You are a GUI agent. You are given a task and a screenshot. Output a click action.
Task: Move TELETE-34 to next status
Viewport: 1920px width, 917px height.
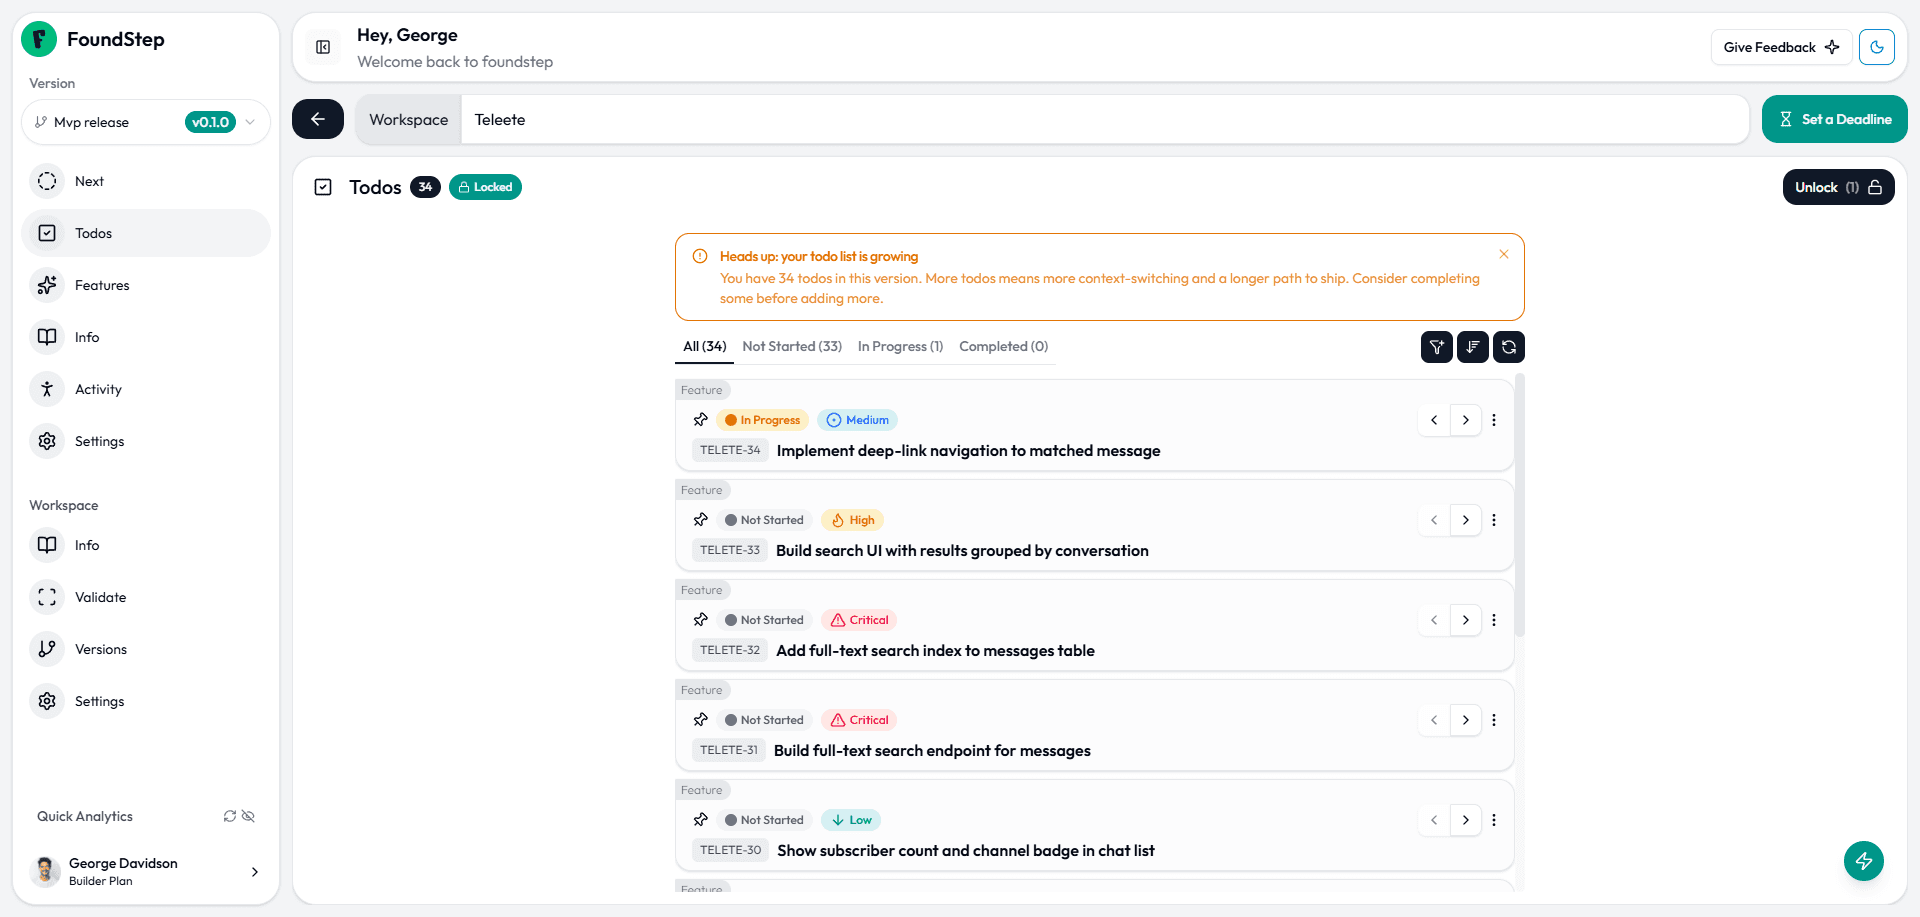pyautogui.click(x=1466, y=420)
